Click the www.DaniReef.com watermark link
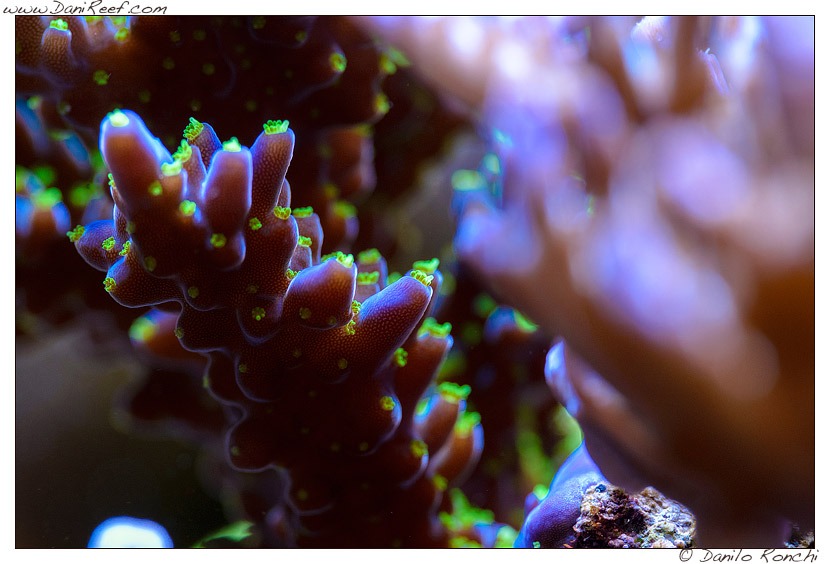This screenshot has width=830, height=564. (x=84, y=8)
